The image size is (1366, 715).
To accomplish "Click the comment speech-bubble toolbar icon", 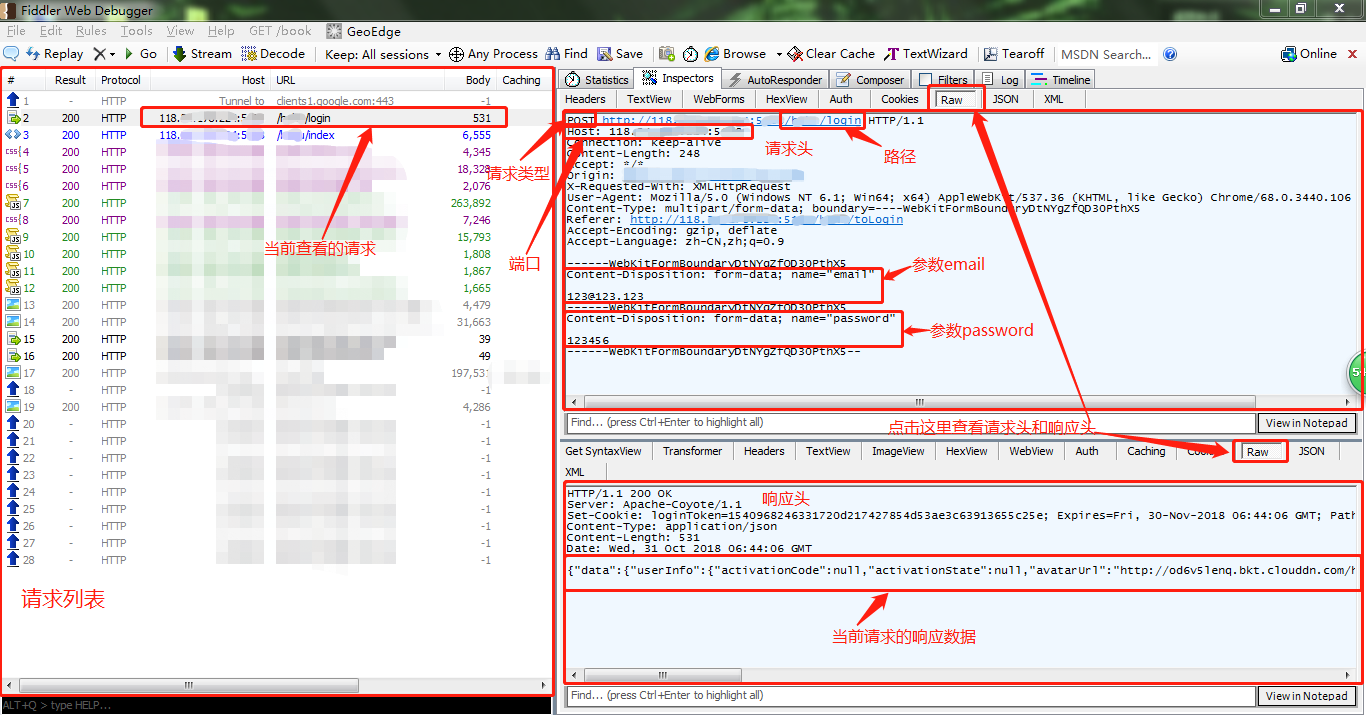I will pos(12,54).
